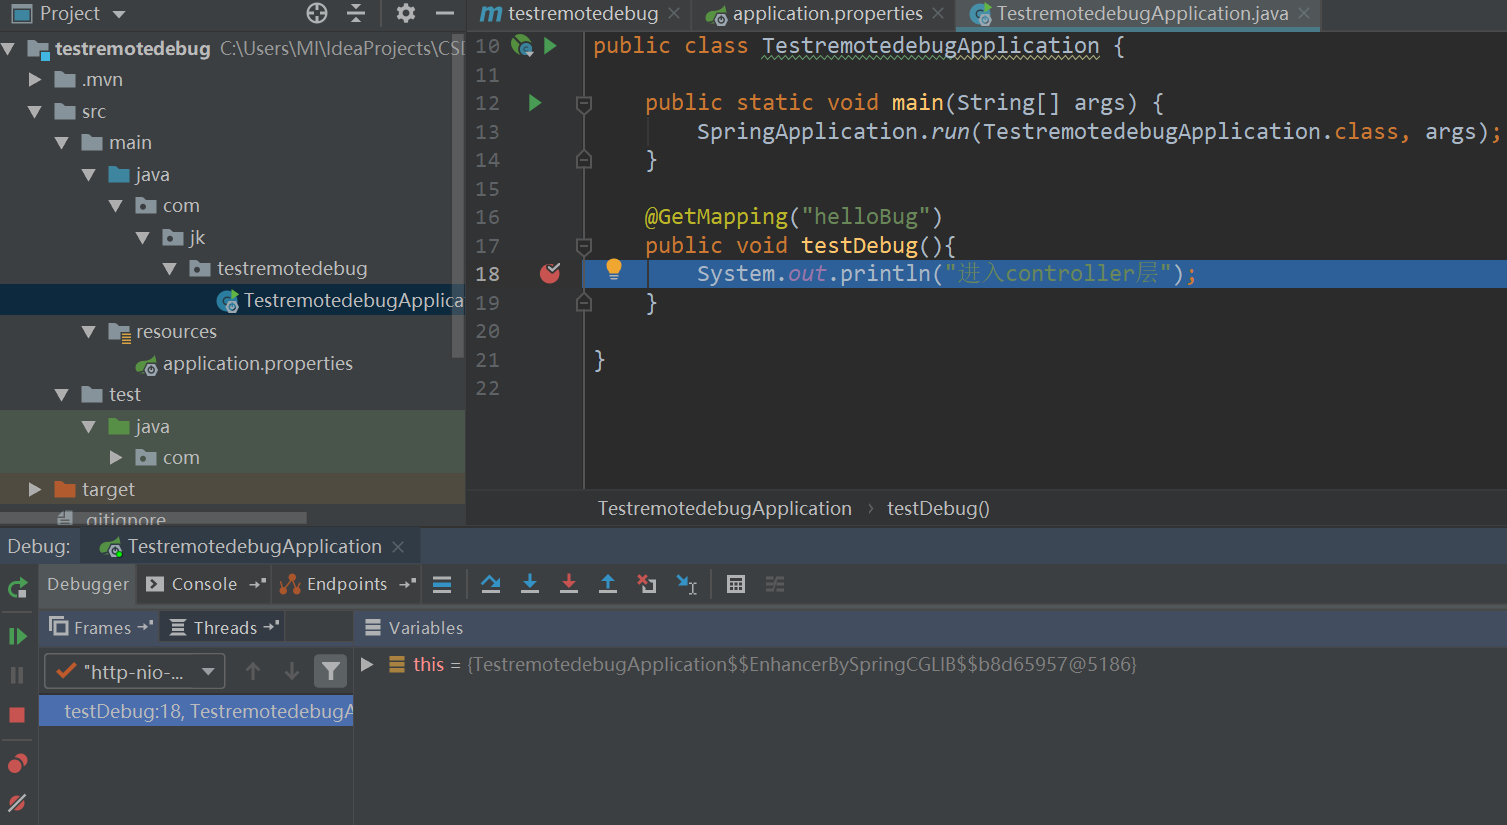Viewport: 1507px width, 825px height.
Task: Expand the 'this' variable node
Action: pyautogui.click(x=367, y=664)
